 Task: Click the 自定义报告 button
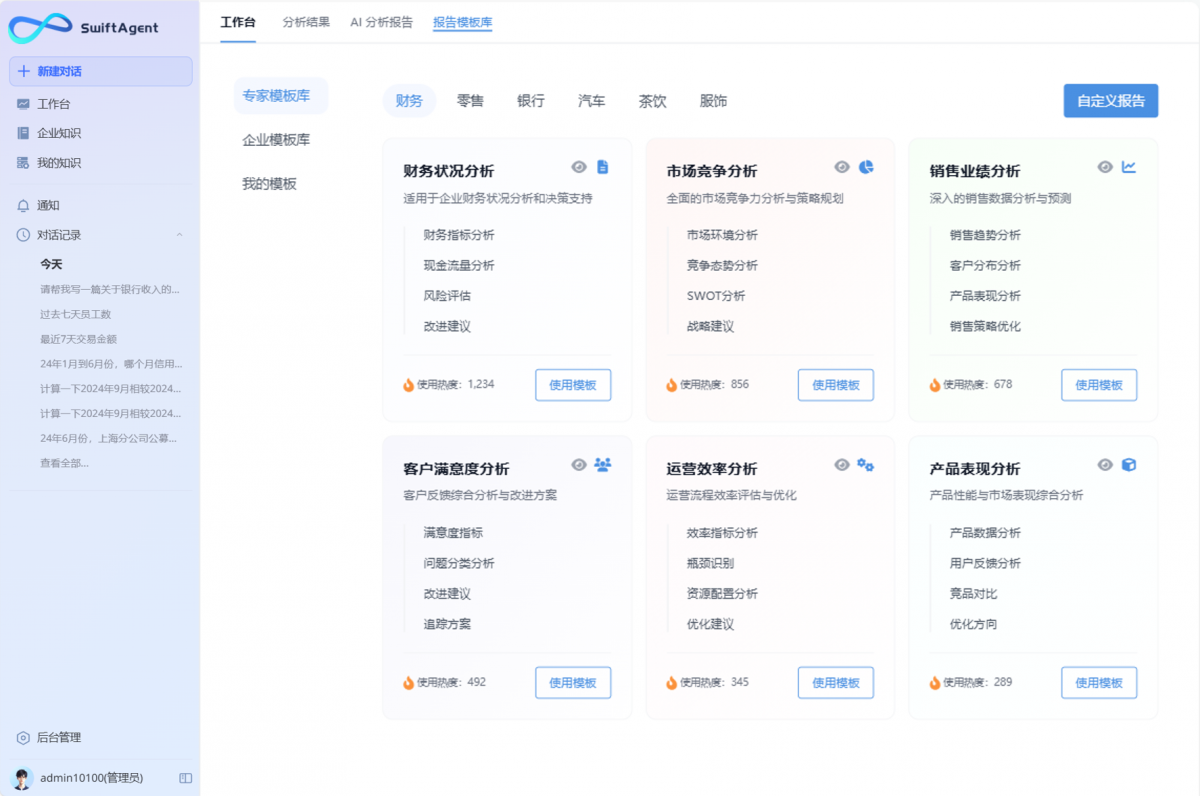click(x=1110, y=100)
